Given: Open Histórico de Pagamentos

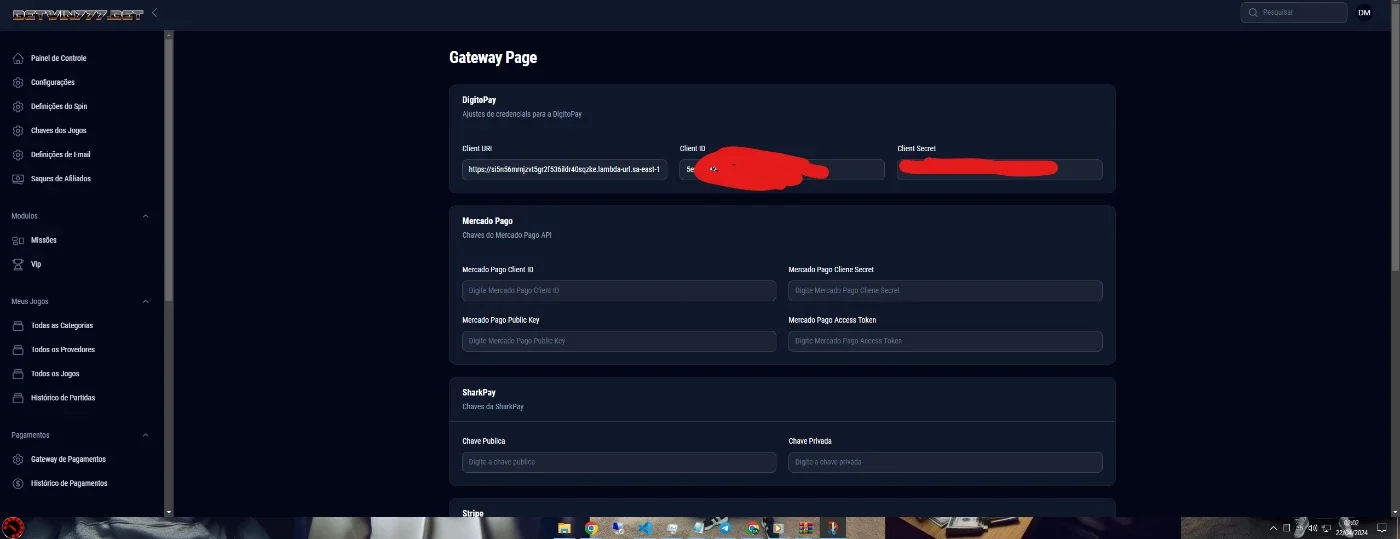Looking at the screenshot, I should (x=69, y=483).
